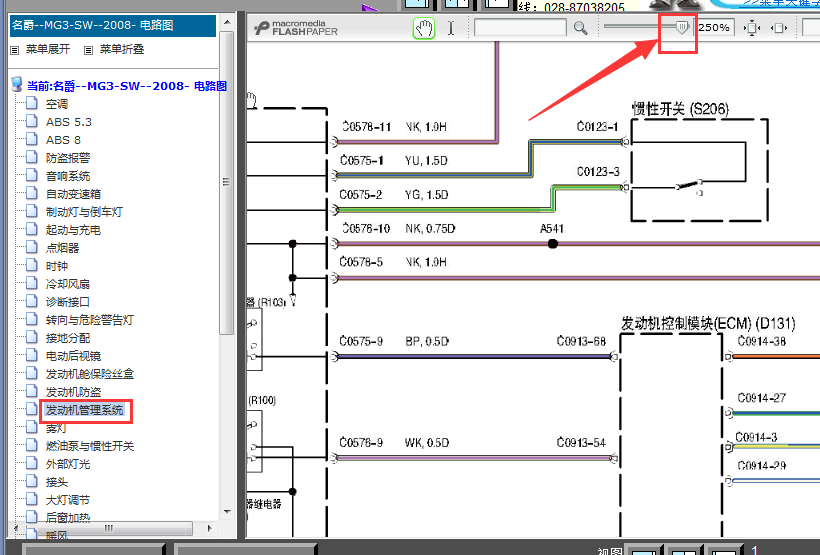Click the page icon beside 外部灯光
Image resolution: width=820 pixels, height=555 pixels.
32,463
